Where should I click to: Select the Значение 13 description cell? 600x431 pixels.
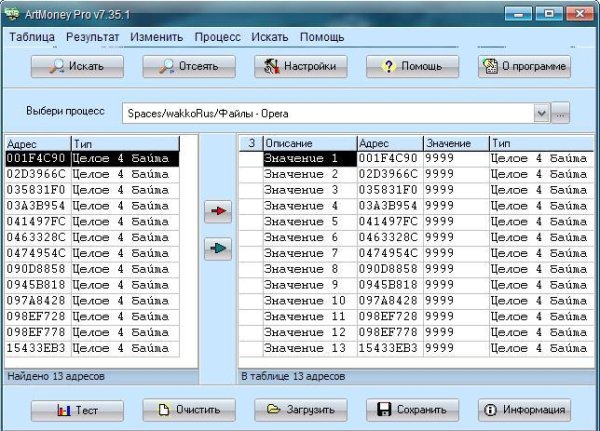[x=310, y=348]
